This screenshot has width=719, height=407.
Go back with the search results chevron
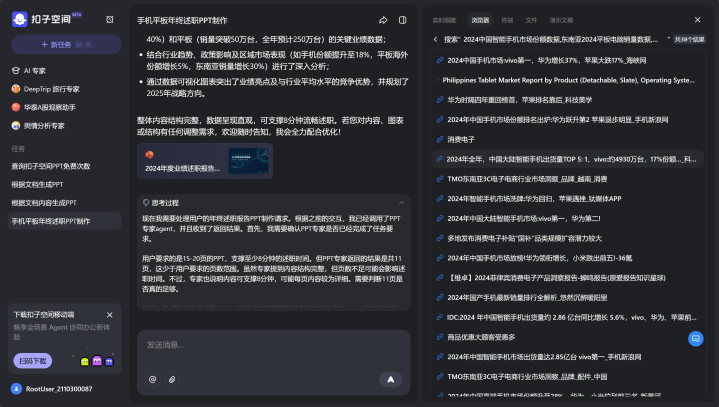click(435, 39)
